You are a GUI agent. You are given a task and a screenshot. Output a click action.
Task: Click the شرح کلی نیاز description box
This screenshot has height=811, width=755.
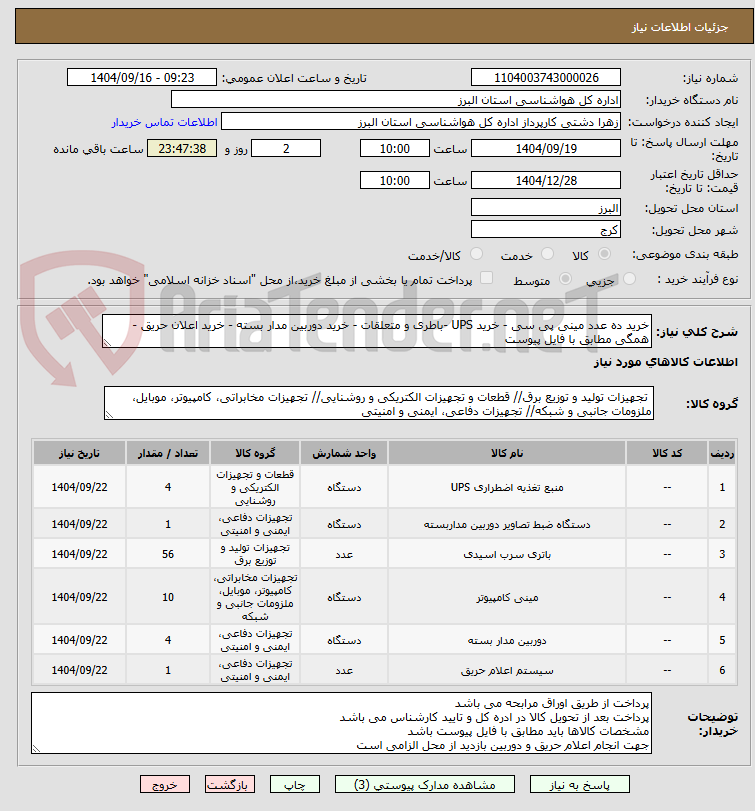[x=376, y=331]
